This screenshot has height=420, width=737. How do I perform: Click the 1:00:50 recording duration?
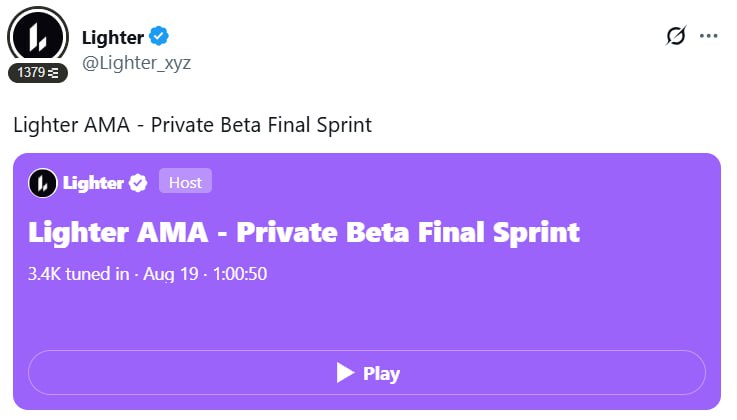click(x=240, y=274)
